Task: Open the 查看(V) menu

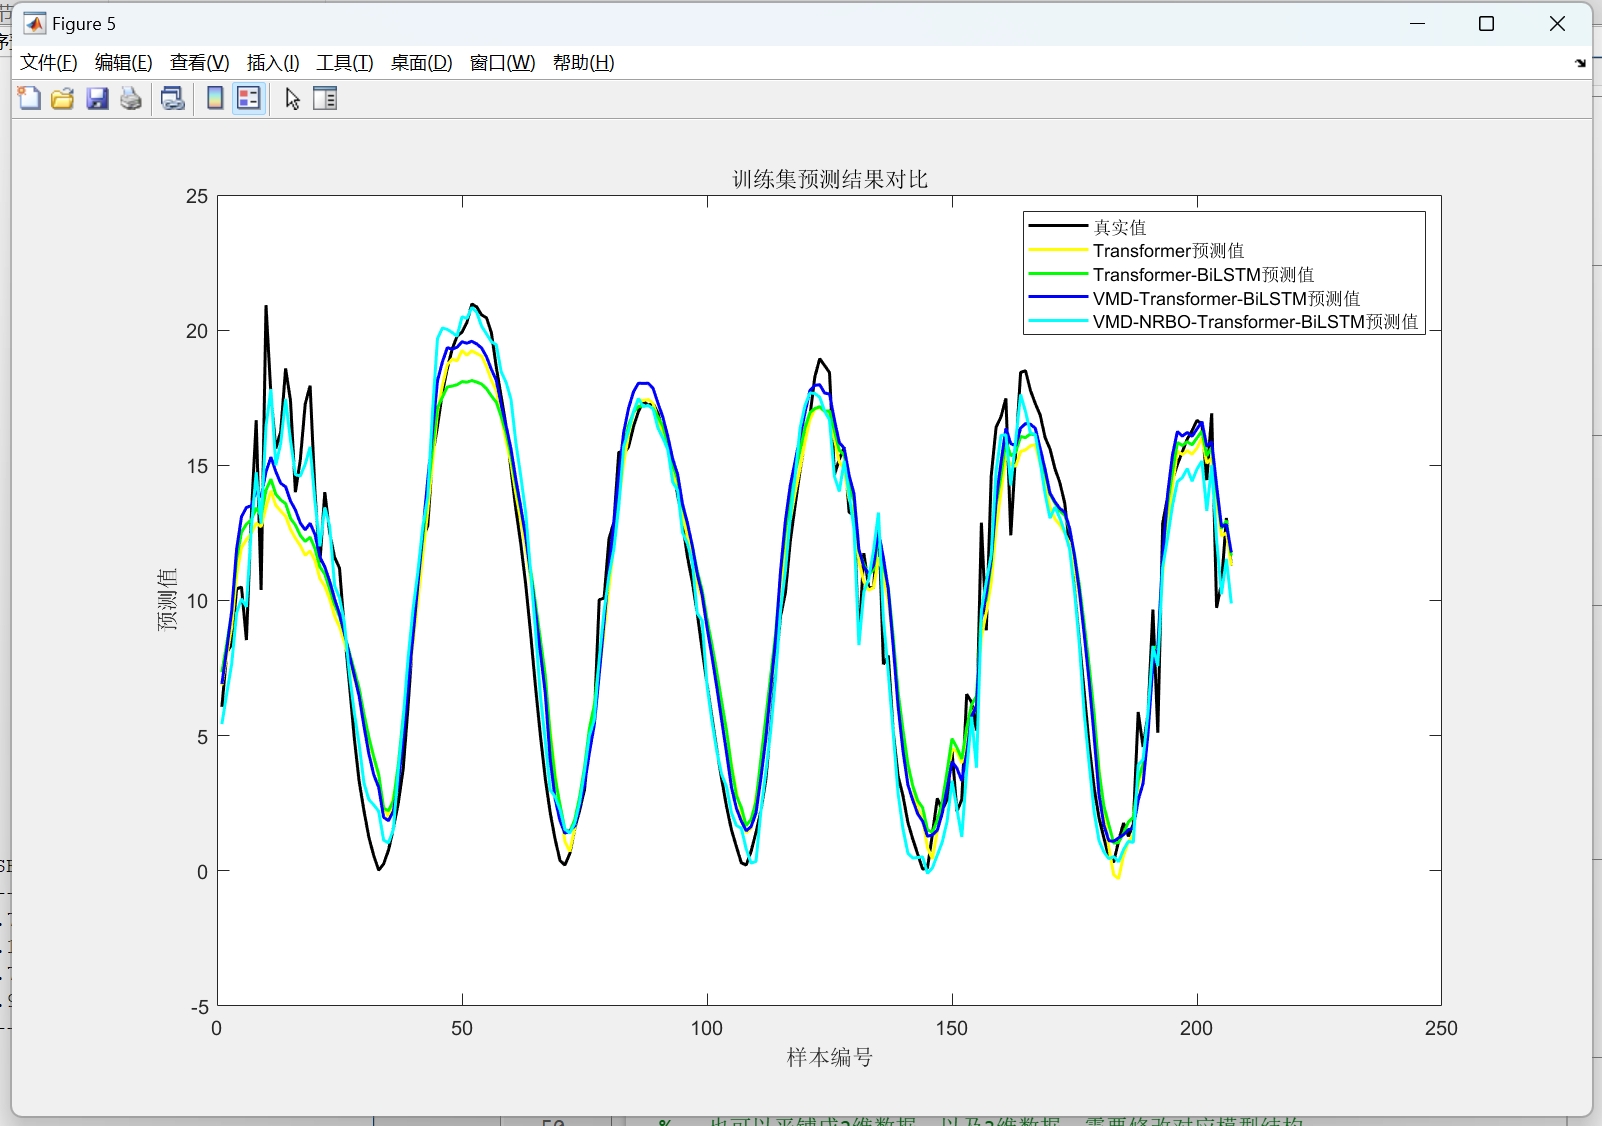Action: coord(197,62)
